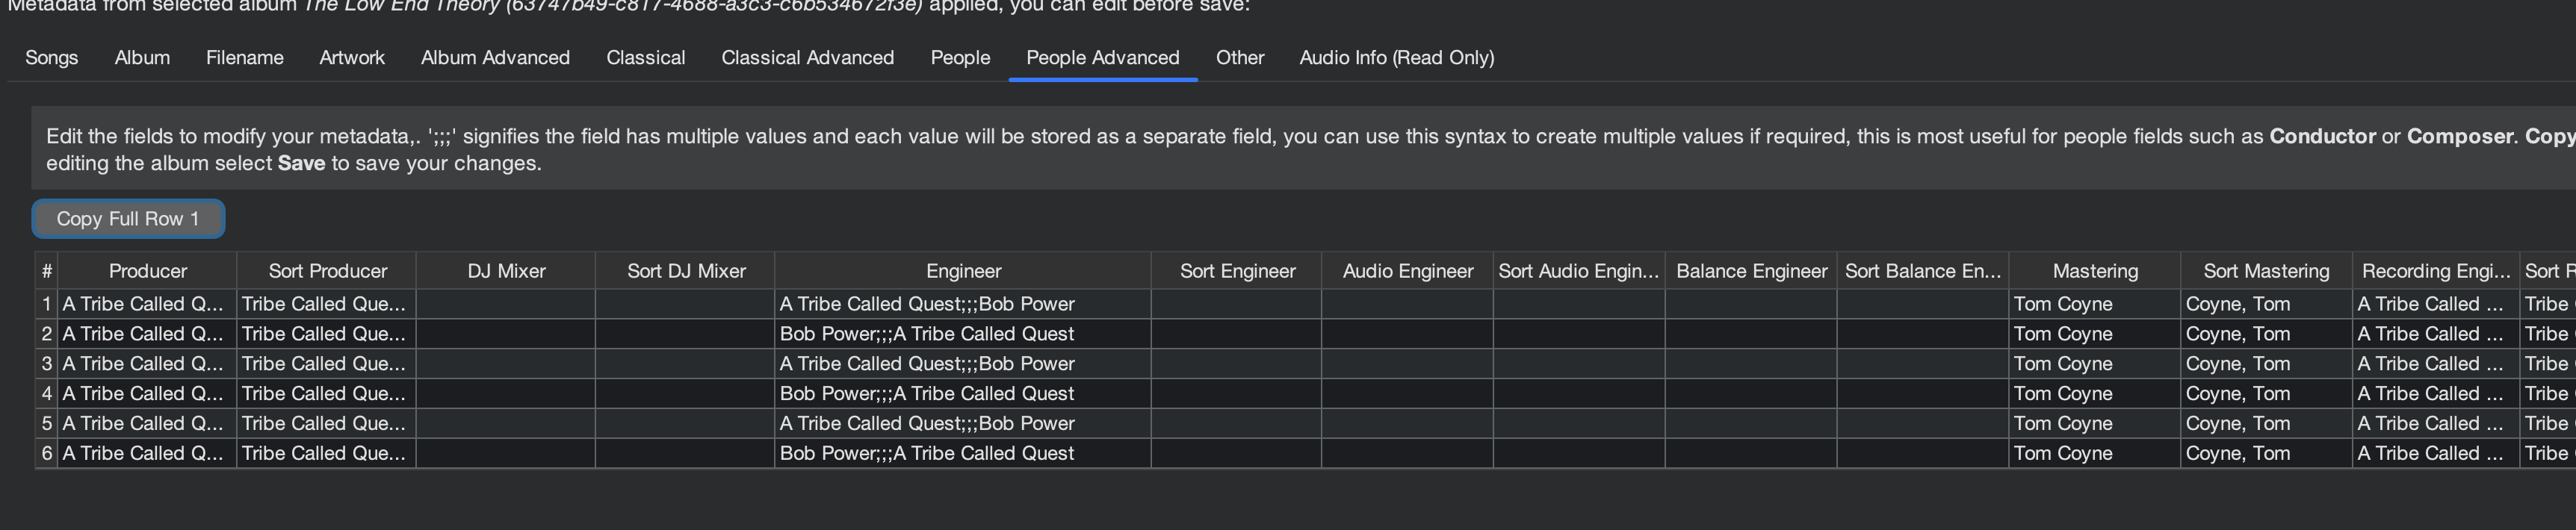Open the Classical Advanced tab
2576x530 pixels.
[808, 58]
